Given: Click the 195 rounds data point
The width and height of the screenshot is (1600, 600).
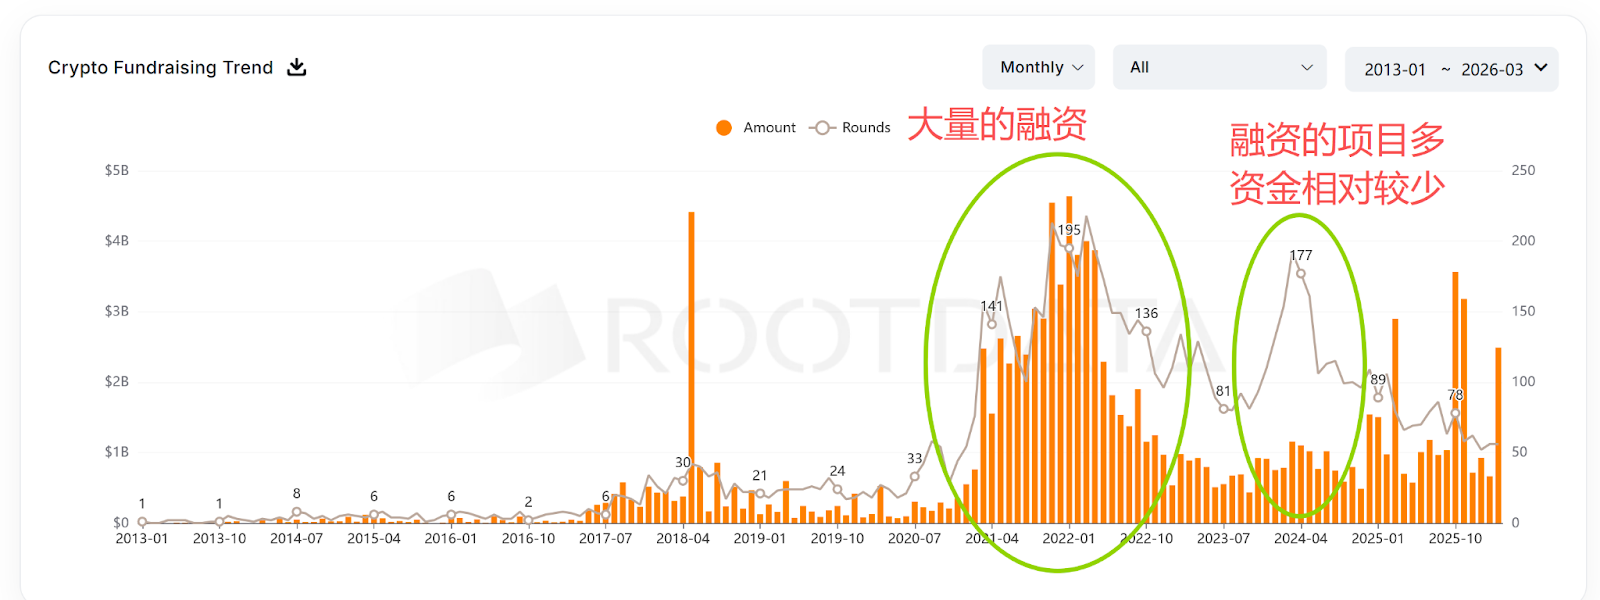Looking at the screenshot, I should coord(1069,248).
